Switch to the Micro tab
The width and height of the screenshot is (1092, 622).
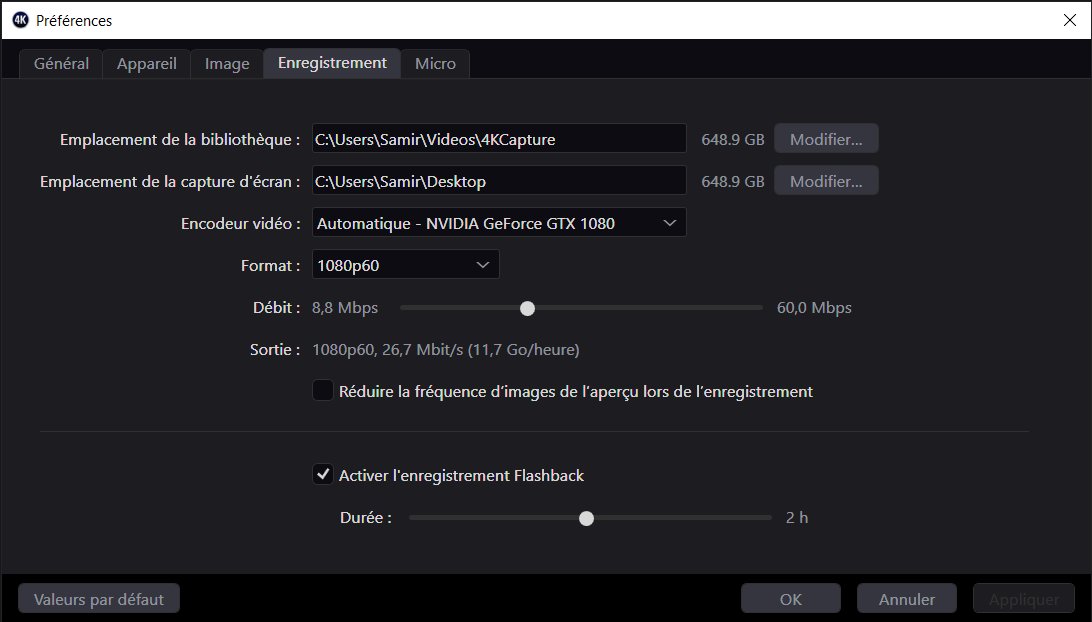tap(435, 64)
